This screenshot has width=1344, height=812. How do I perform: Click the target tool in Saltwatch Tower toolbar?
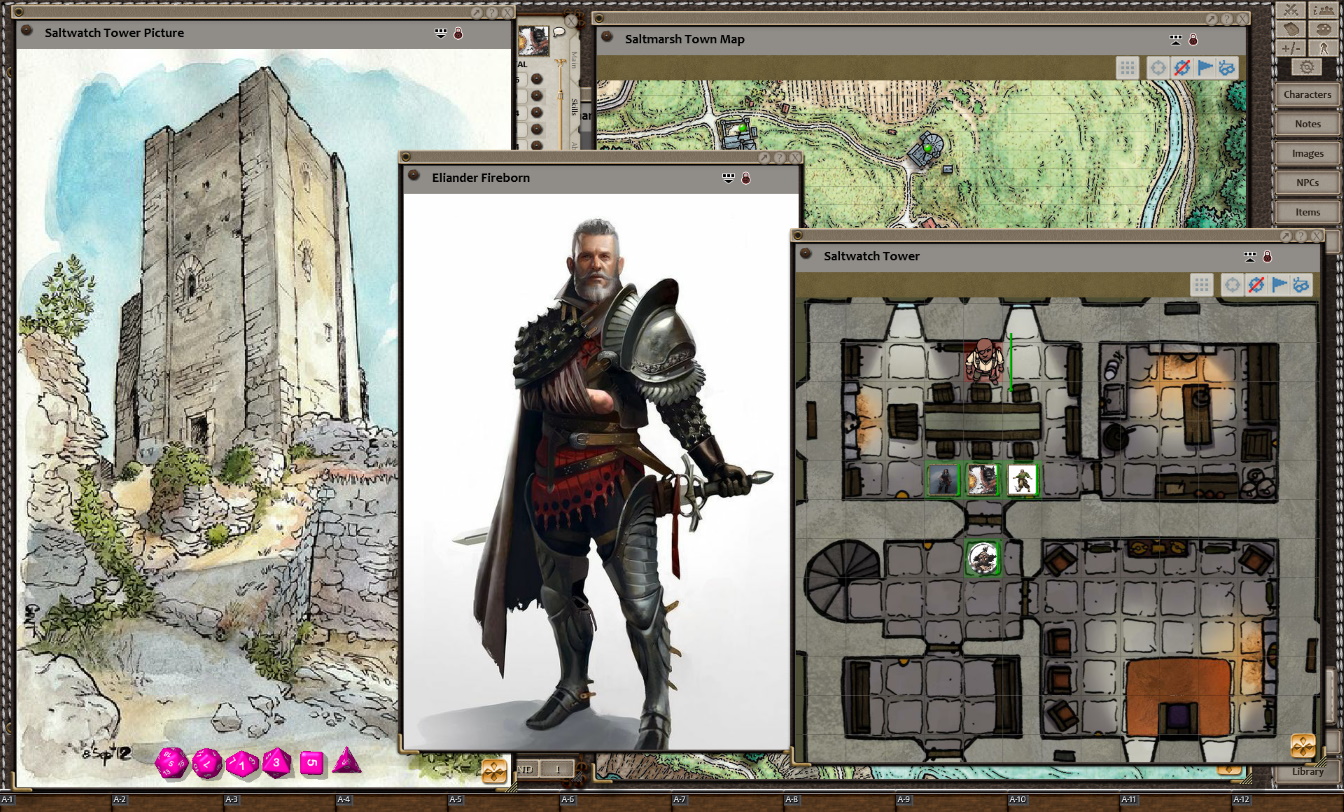click(x=1232, y=285)
